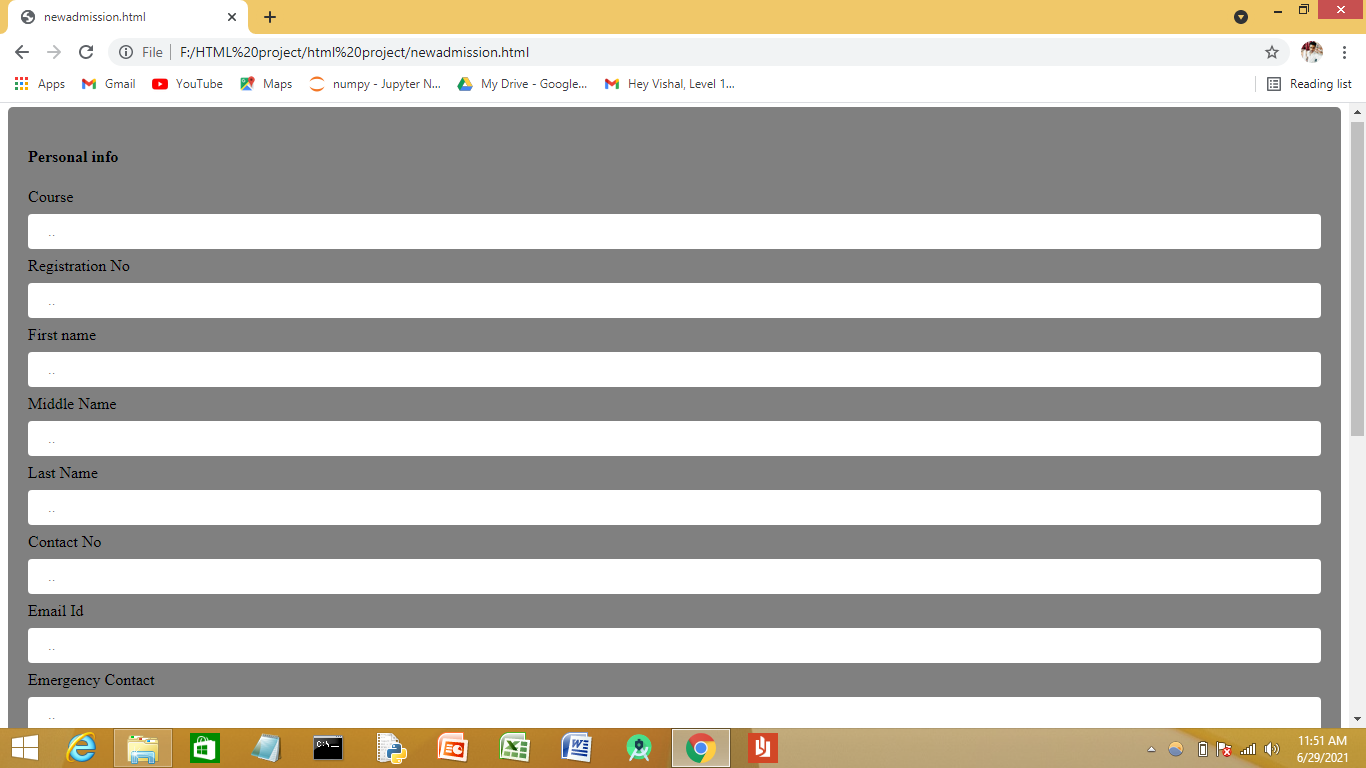This screenshot has height=768, width=1366.
Task: Open the Maps bookmark
Action: [x=265, y=84]
